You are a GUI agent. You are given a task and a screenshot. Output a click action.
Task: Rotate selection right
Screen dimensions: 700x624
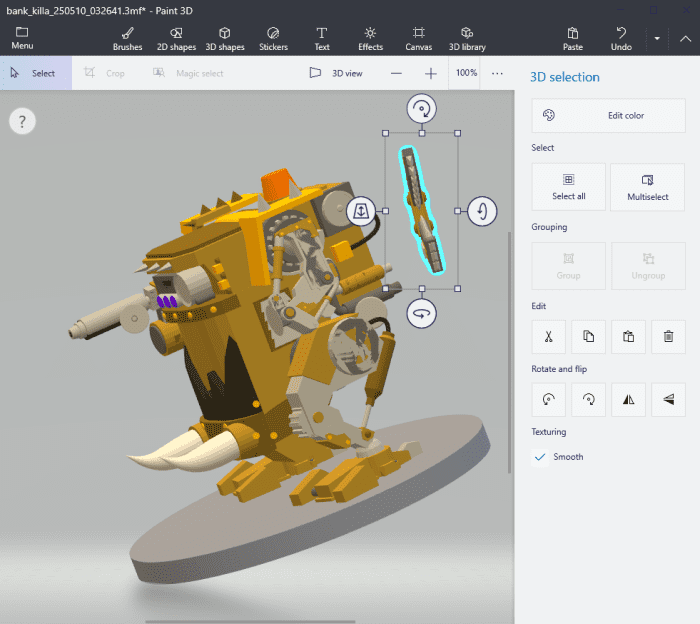click(588, 399)
